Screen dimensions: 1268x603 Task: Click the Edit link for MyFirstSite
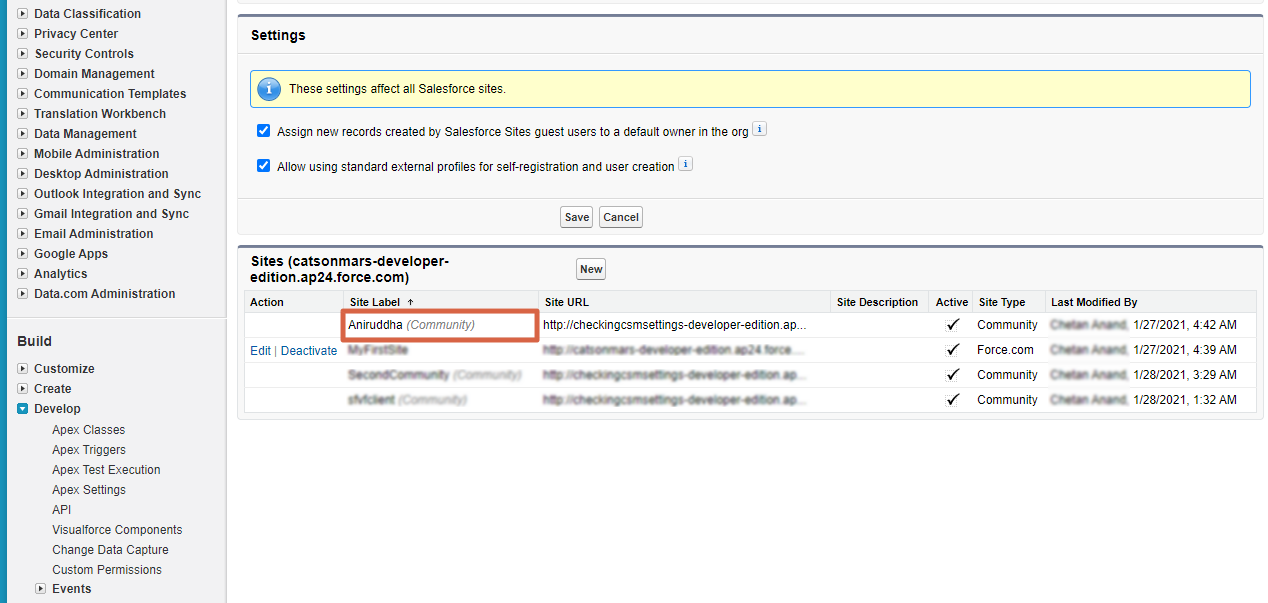(260, 351)
